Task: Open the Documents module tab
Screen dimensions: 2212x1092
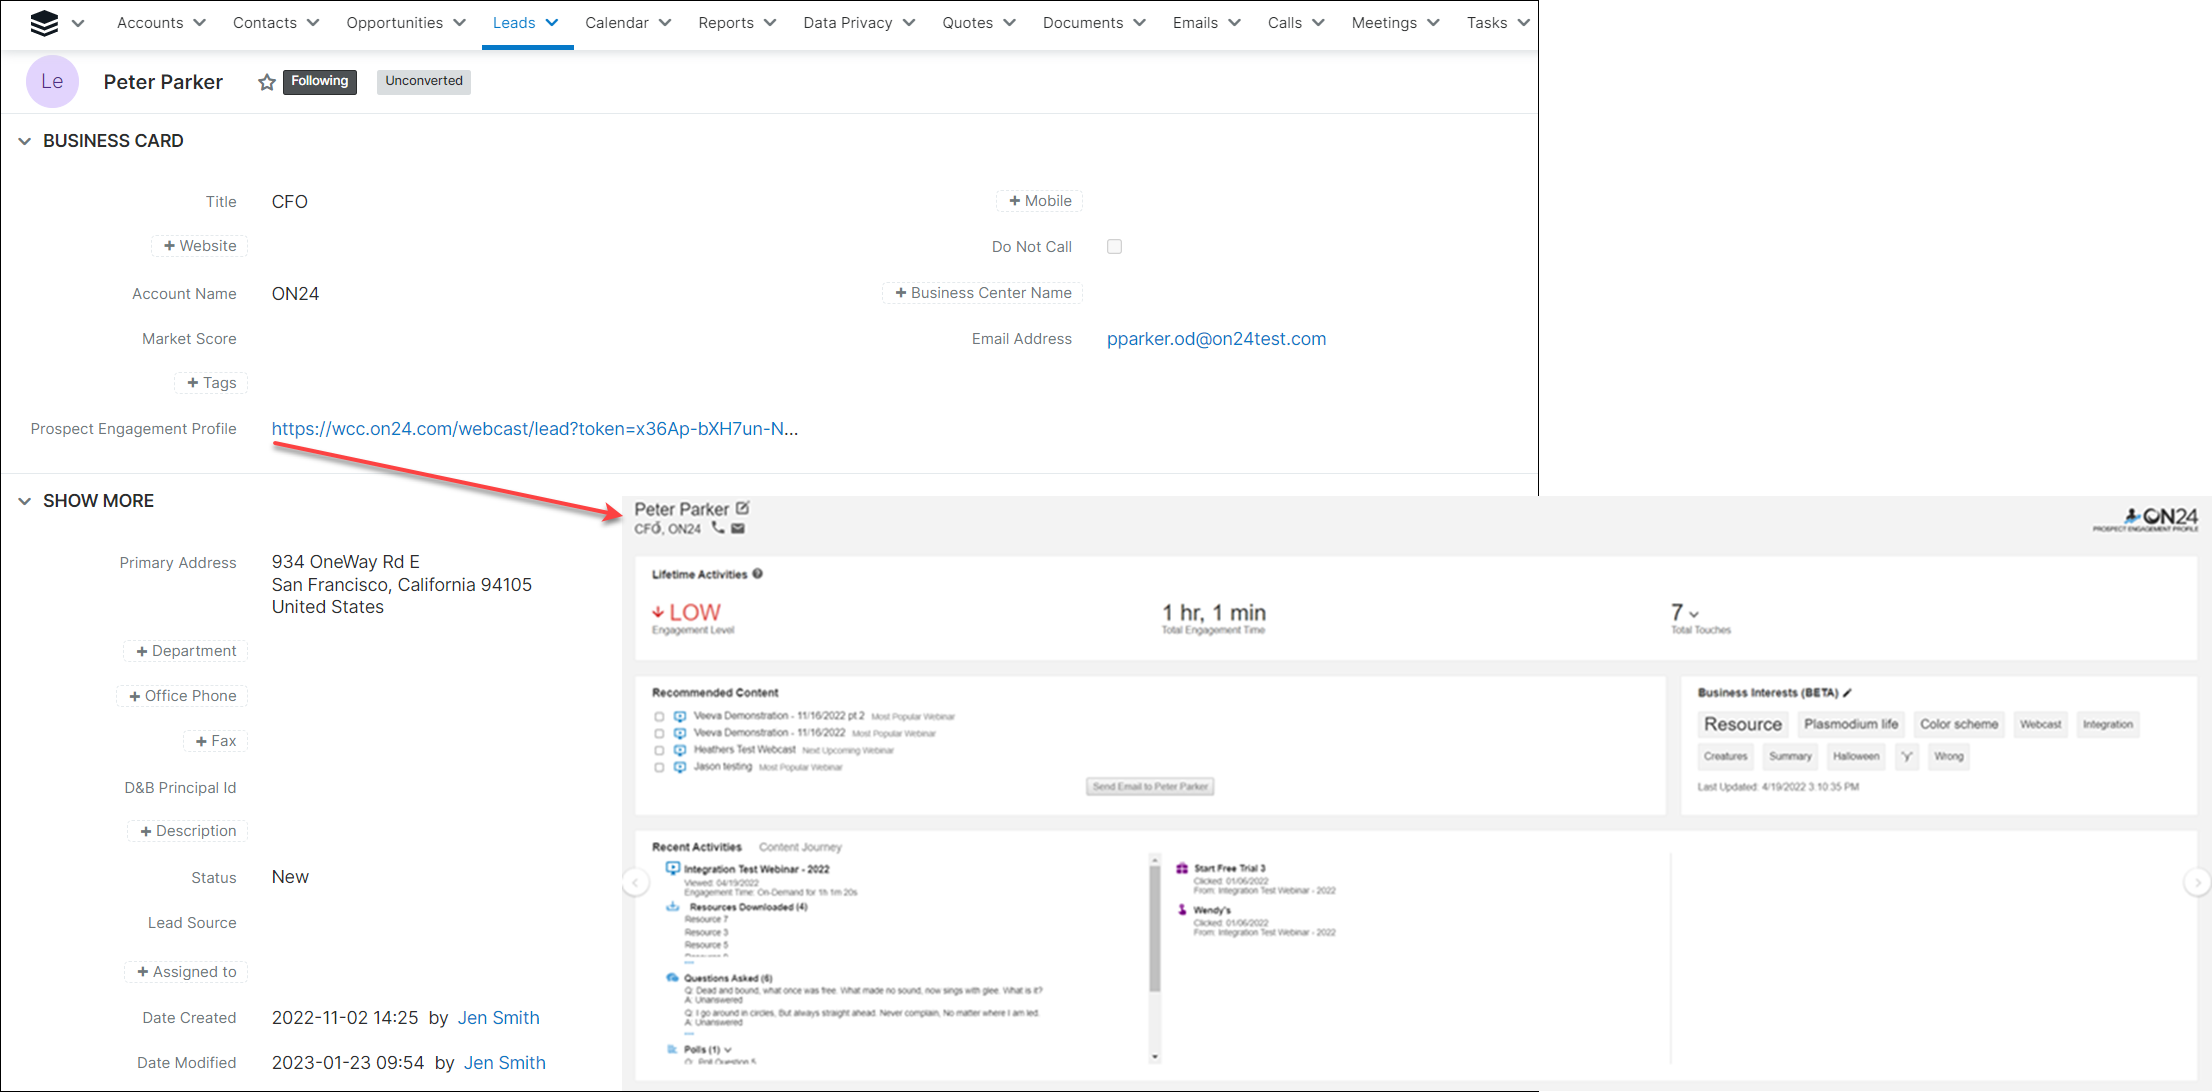Action: (x=1083, y=22)
